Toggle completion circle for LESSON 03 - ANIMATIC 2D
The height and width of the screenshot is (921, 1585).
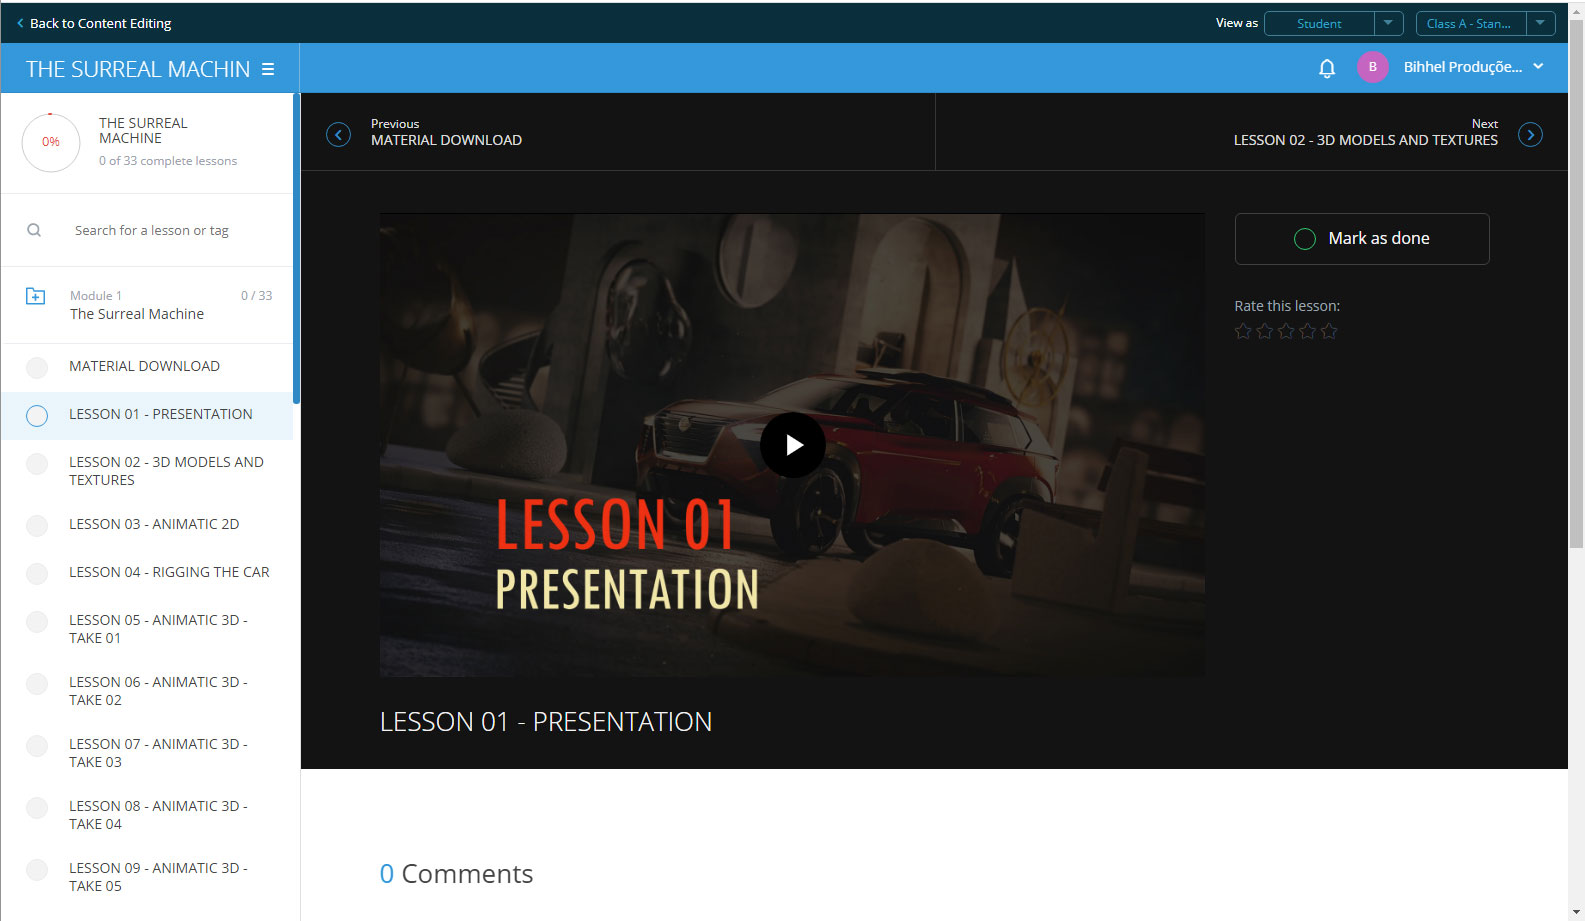tap(37, 525)
